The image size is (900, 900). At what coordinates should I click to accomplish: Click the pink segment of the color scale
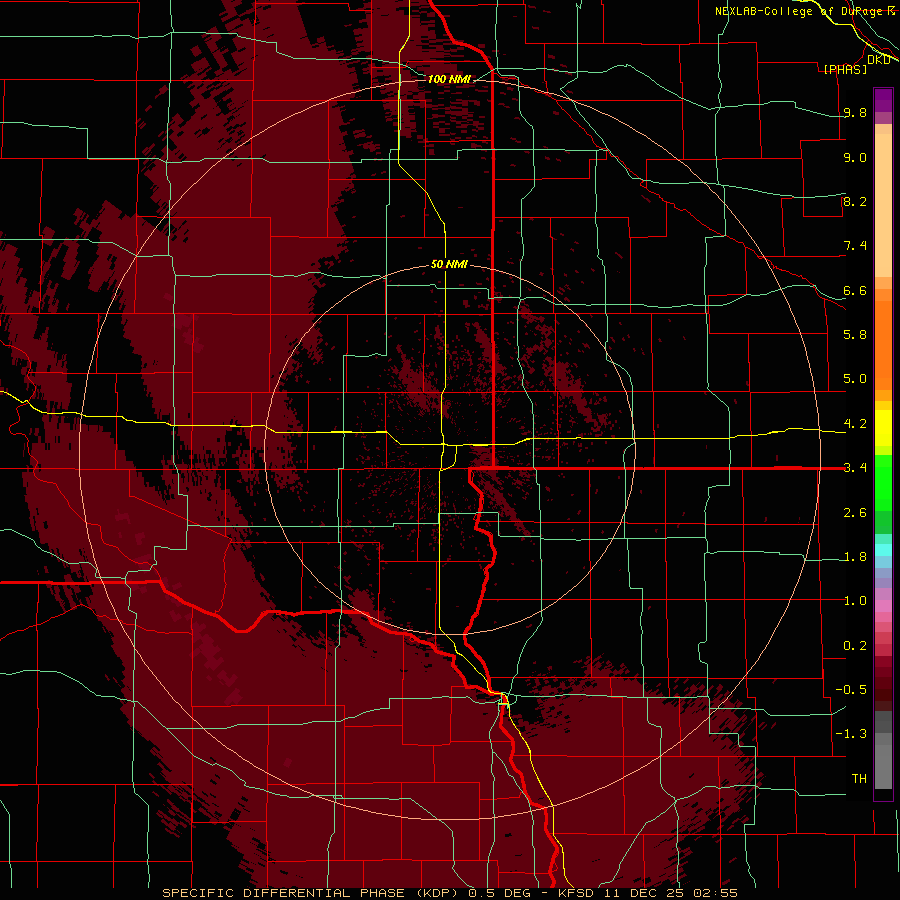point(883,606)
